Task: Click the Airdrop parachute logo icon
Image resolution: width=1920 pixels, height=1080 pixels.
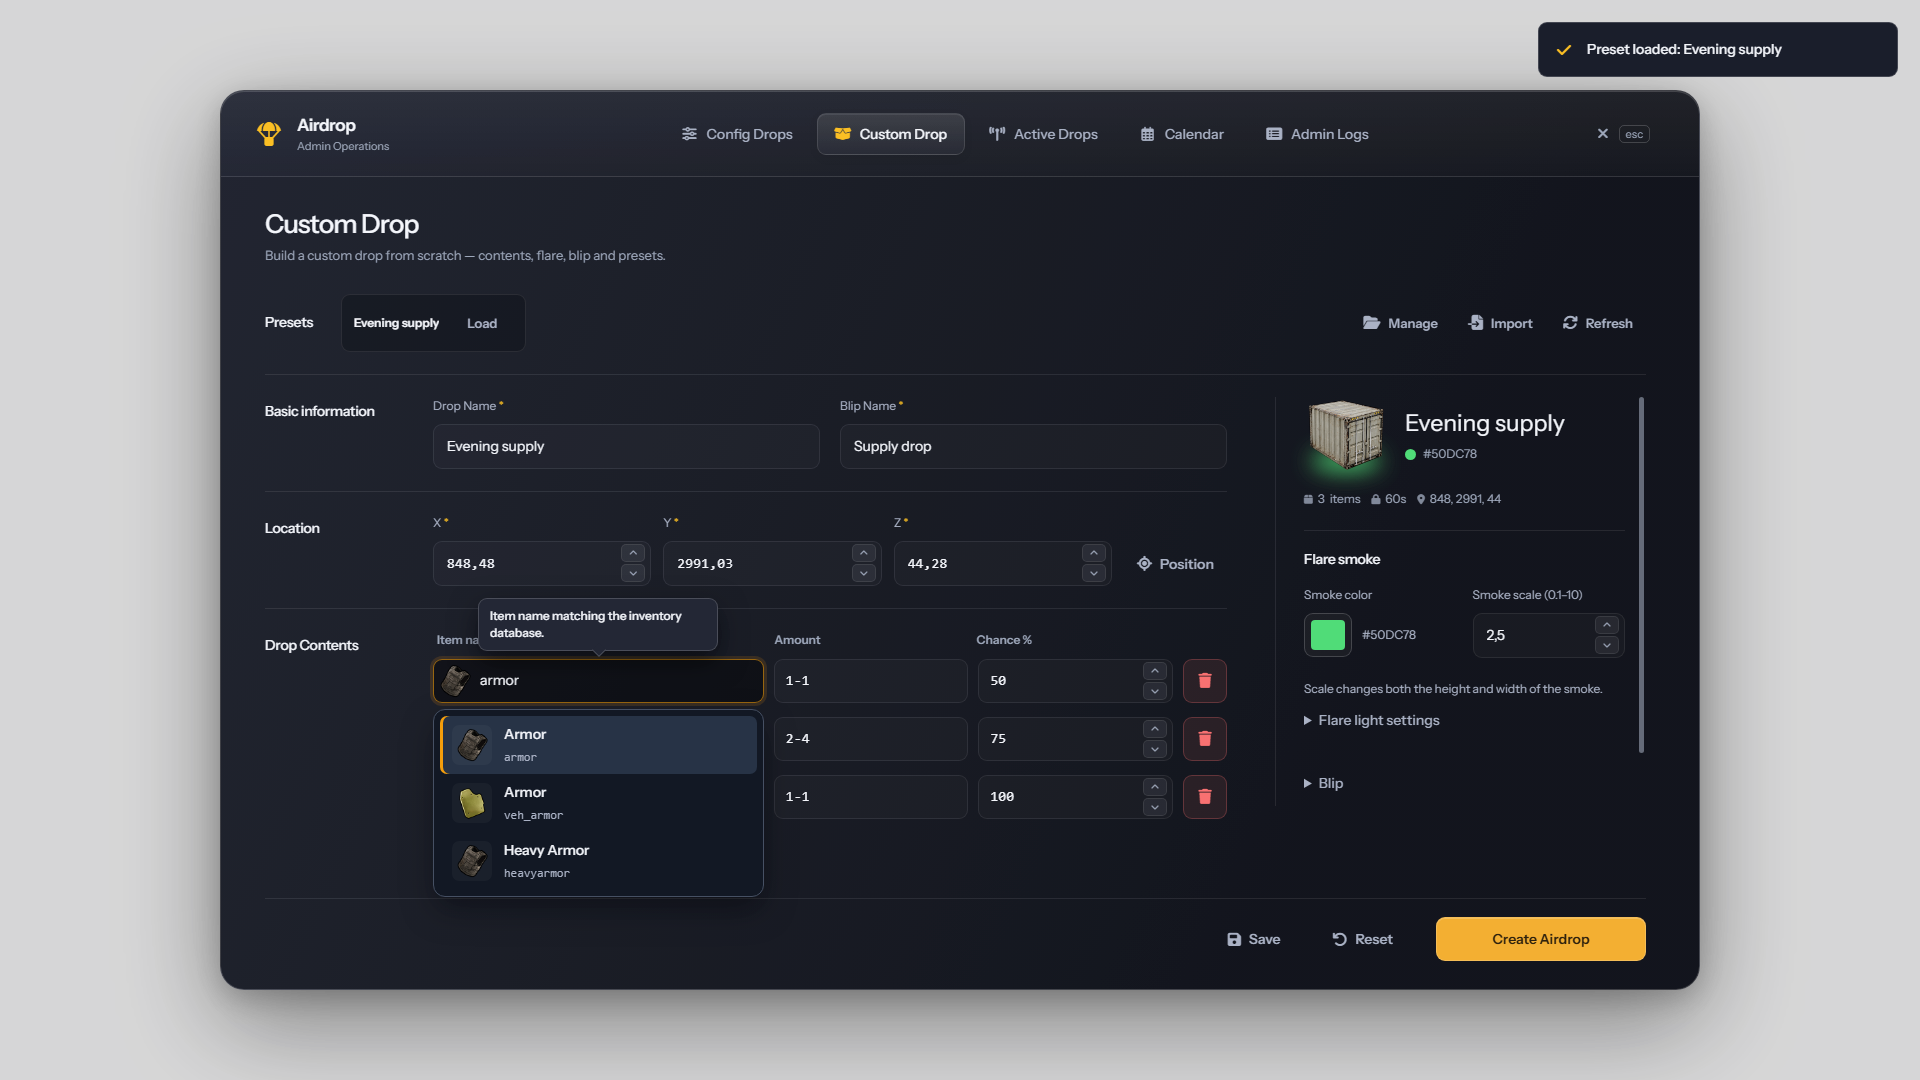Action: point(268,134)
